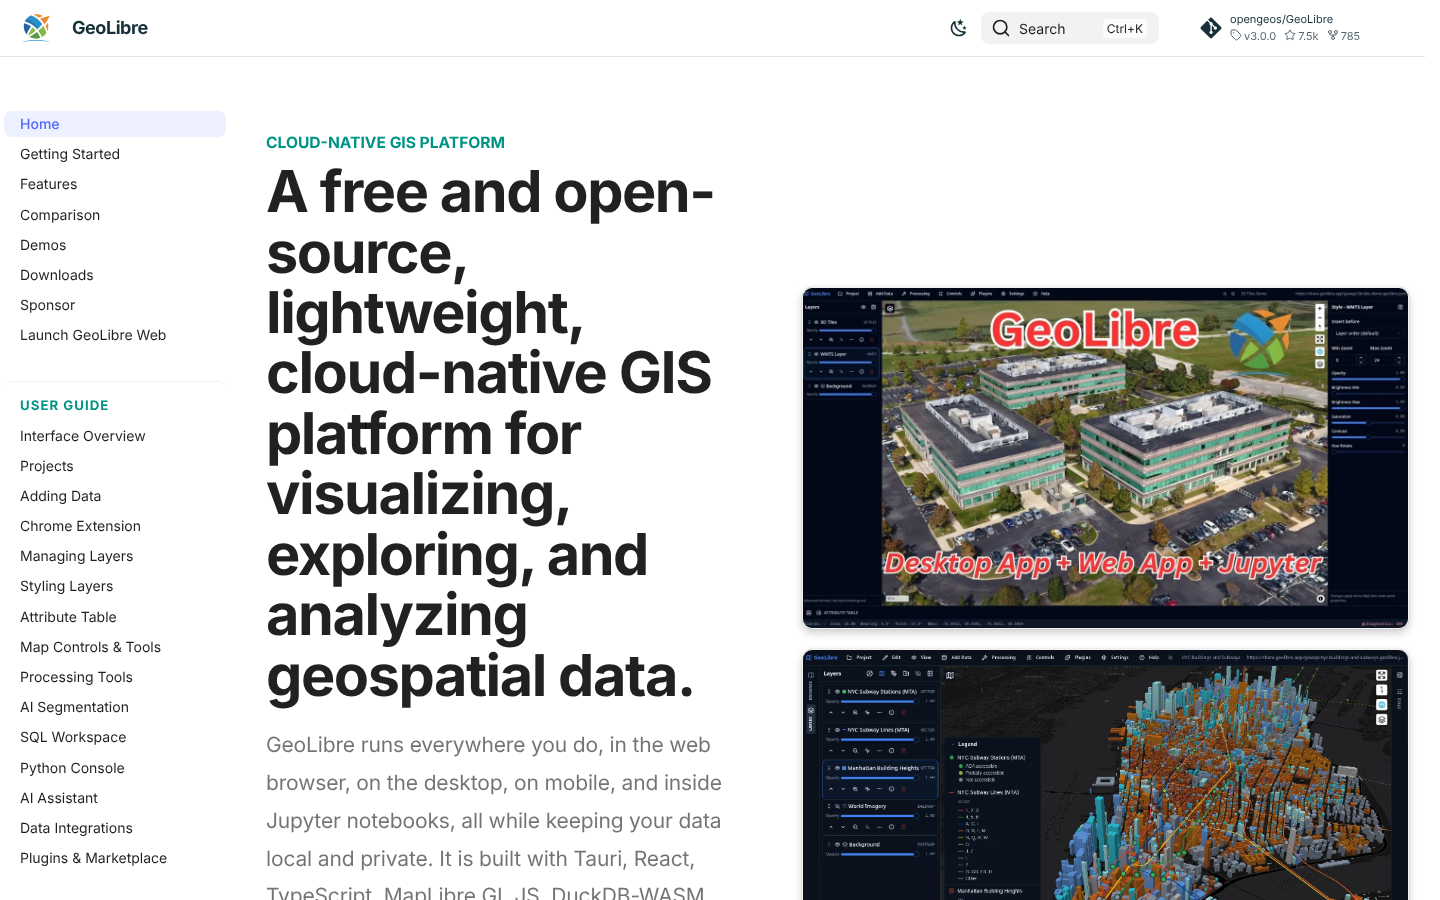Navigate to Demos

[43, 245]
